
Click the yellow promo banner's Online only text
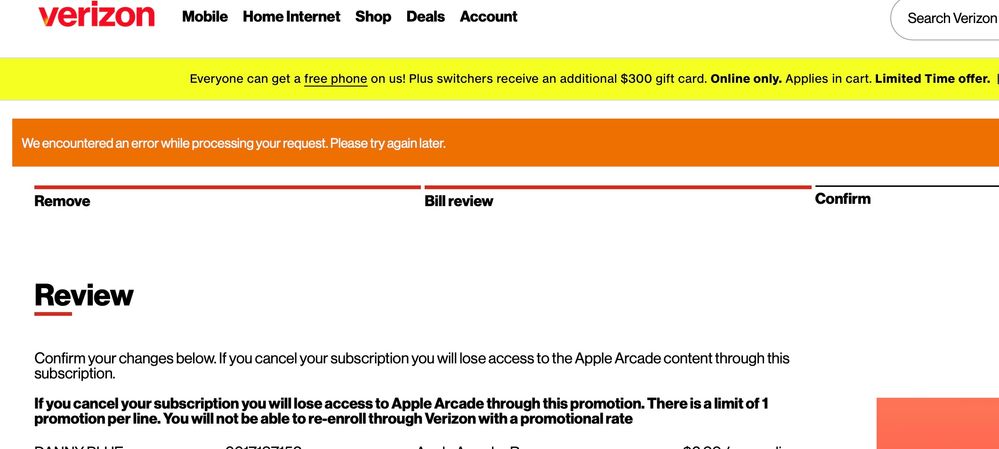point(746,79)
